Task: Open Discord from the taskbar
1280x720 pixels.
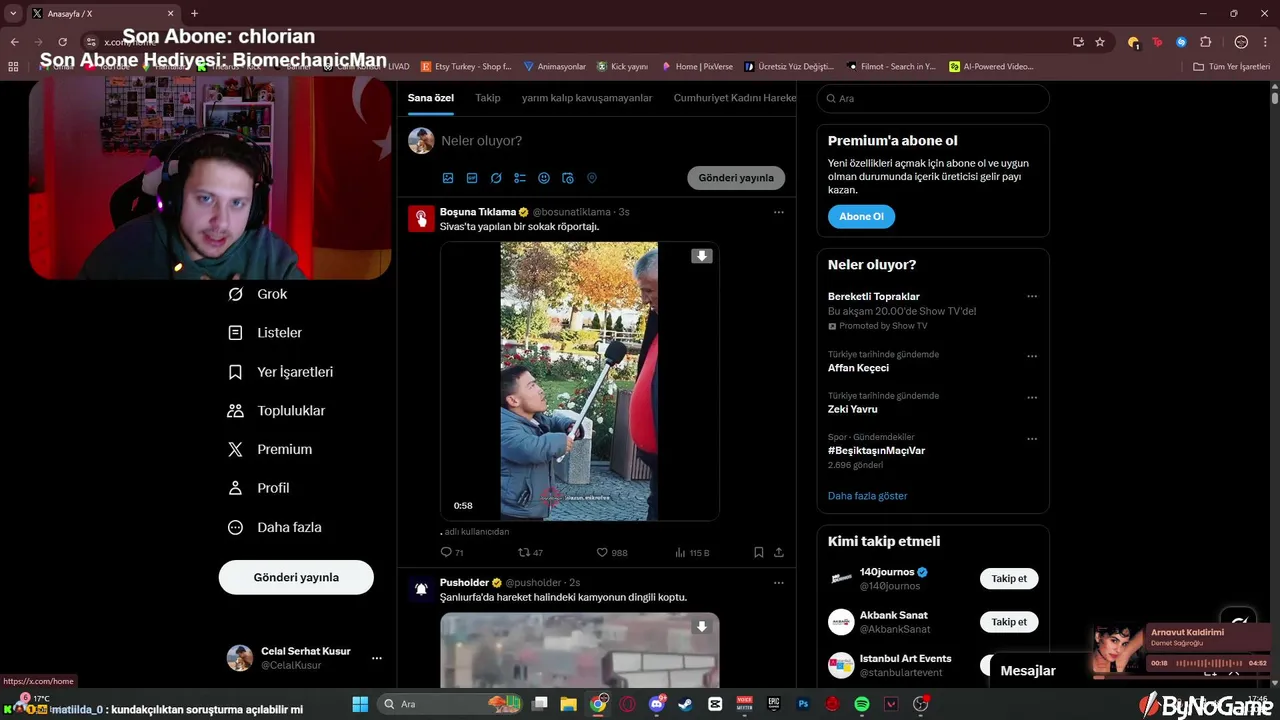Action: point(657,704)
